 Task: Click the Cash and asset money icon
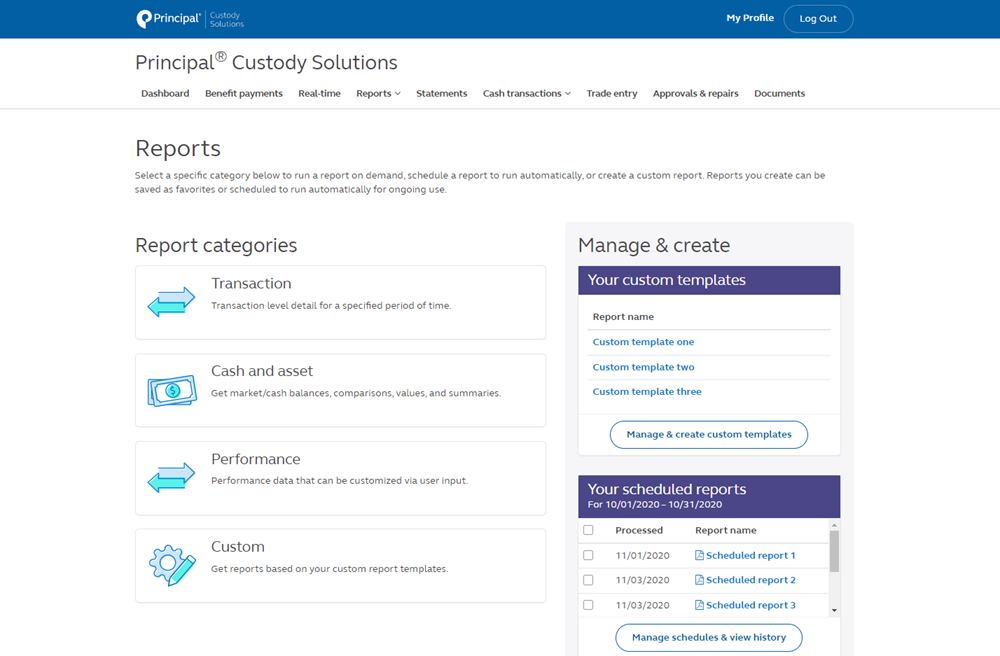click(171, 389)
